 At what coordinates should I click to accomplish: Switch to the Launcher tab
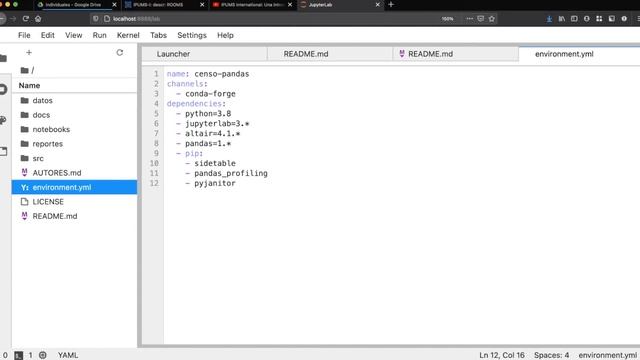tap(204, 54)
